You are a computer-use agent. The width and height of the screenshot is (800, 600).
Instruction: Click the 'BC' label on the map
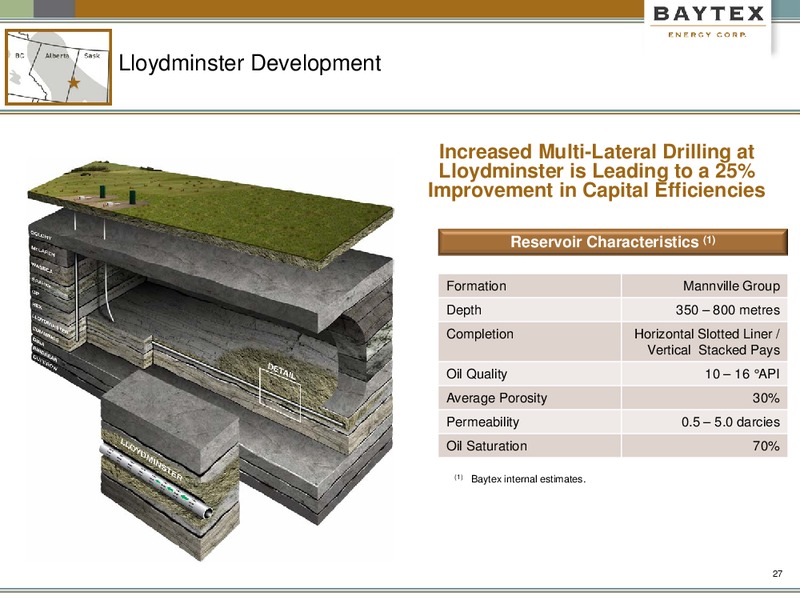point(19,56)
